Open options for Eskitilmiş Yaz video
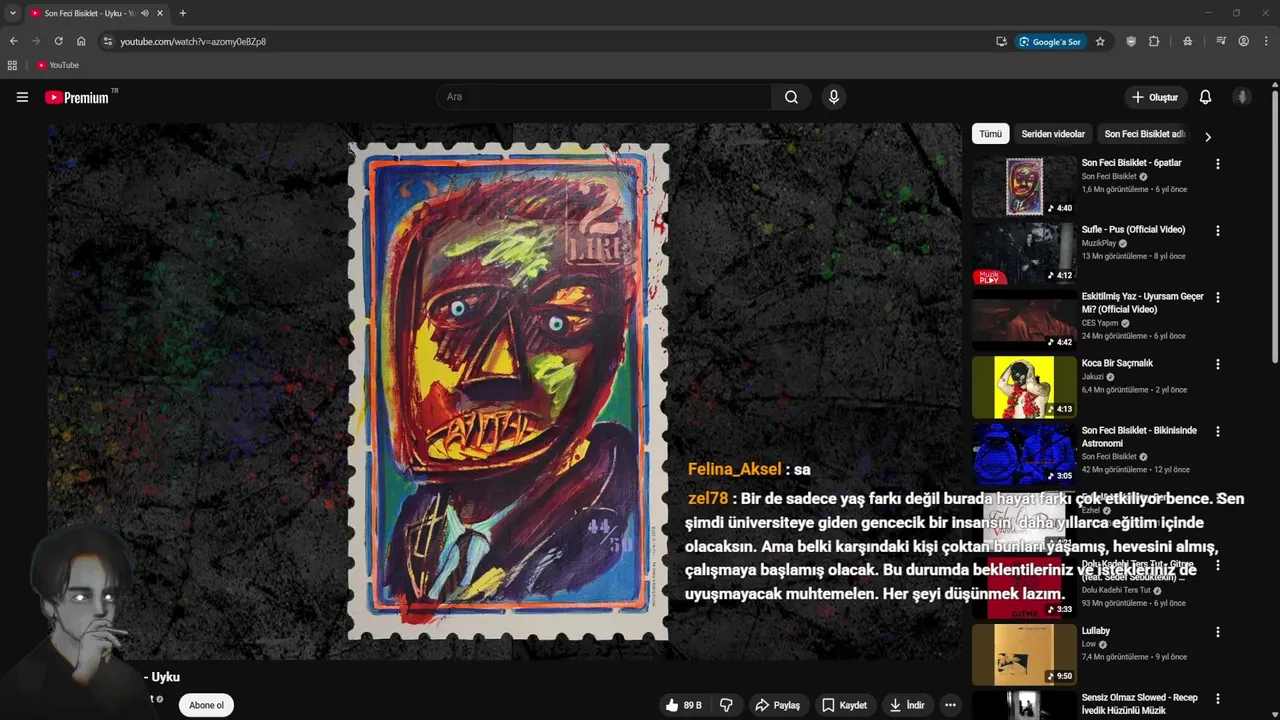The image size is (1280, 720). click(x=1217, y=298)
